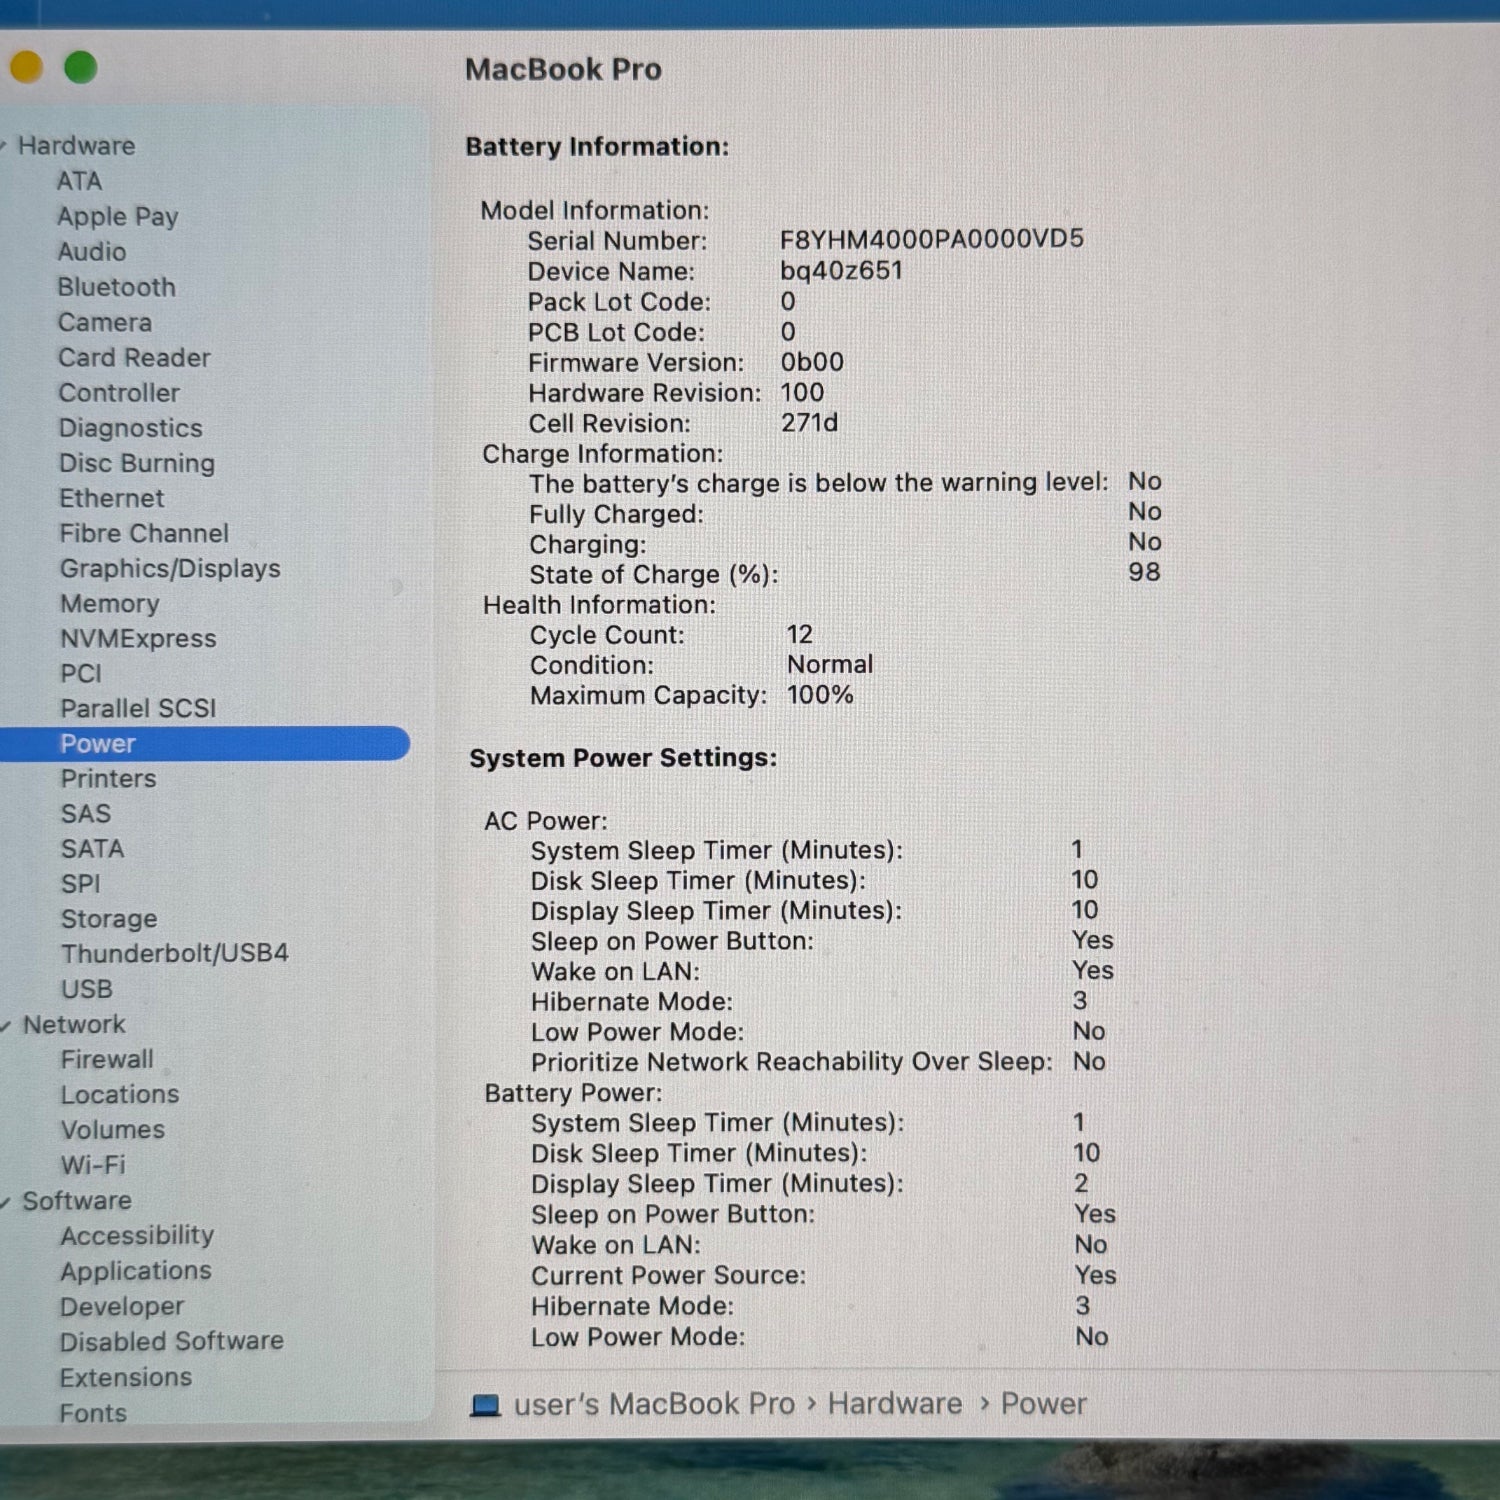Show Audio hardware information
Viewport: 1500px width, 1500px height.
coord(92,252)
